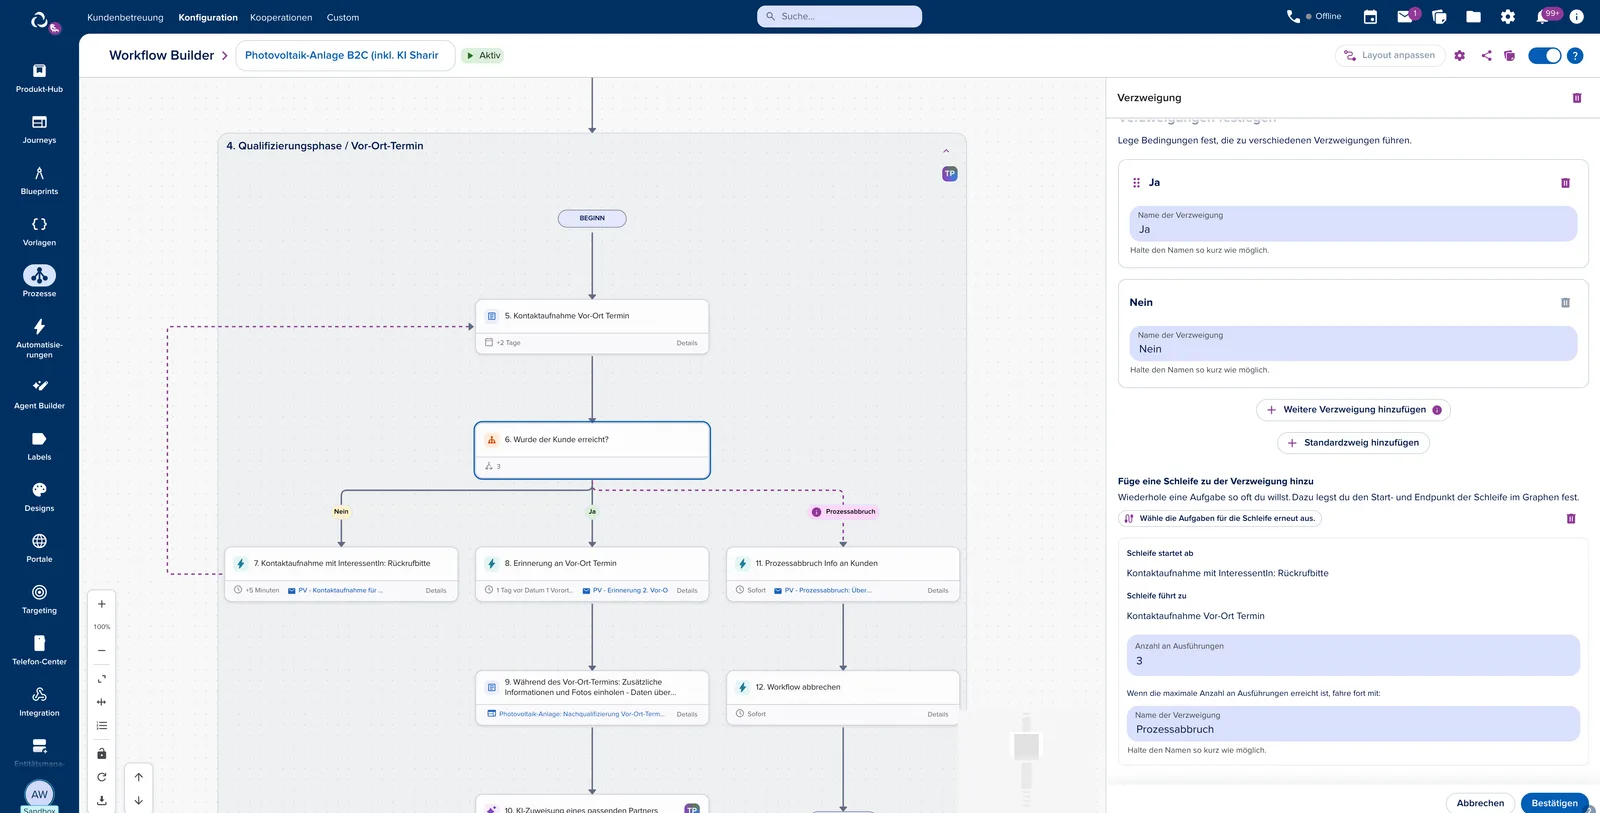Image resolution: width=1600 pixels, height=813 pixels.
Task: Download the workflow via the export icon
Action: [101, 800]
